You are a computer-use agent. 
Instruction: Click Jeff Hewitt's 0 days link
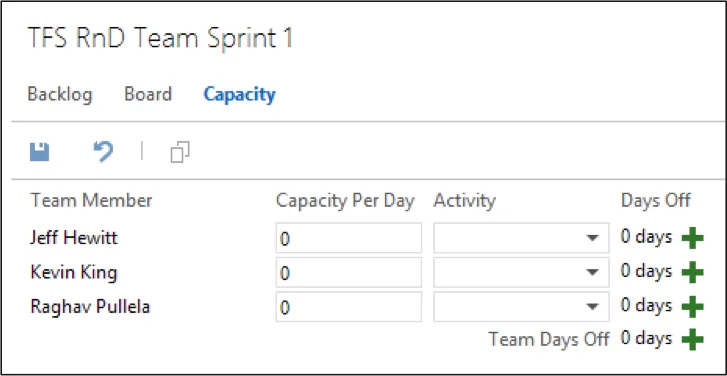pos(646,237)
